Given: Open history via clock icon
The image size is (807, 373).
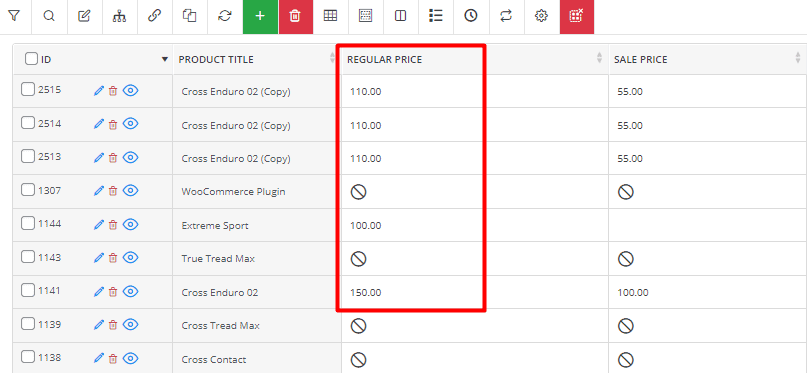Looking at the screenshot, I should 471,16.
